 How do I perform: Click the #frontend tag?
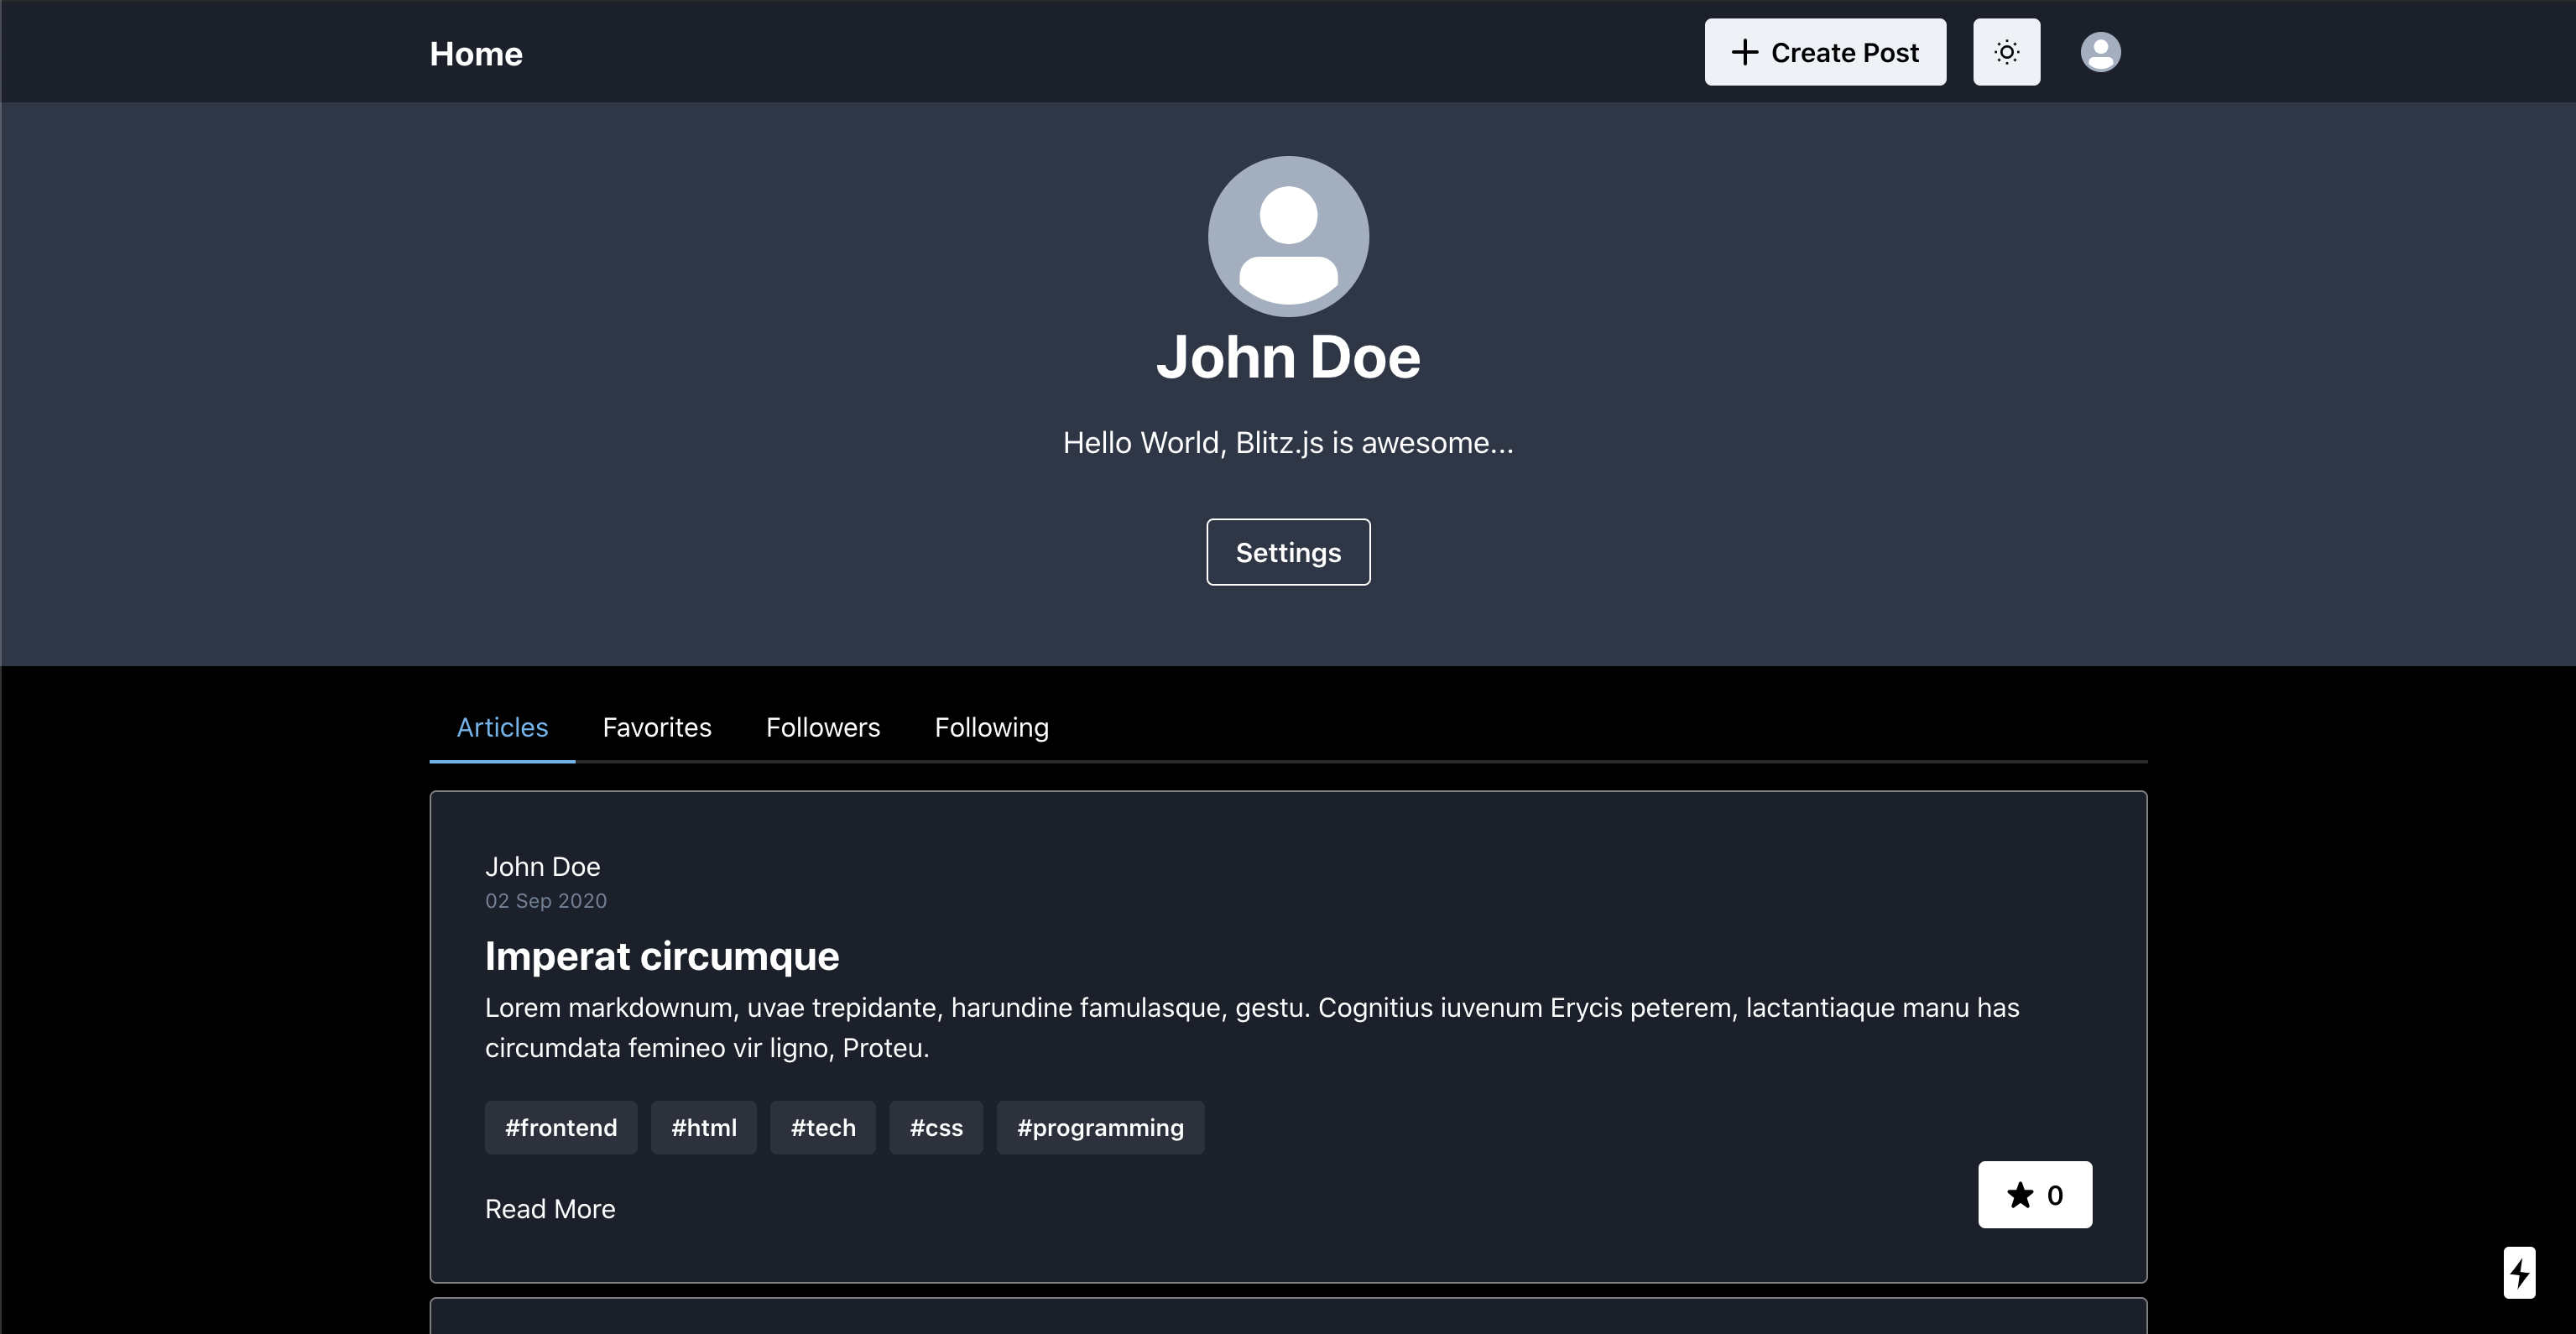pyautogui.click(x=561, y=1128)
